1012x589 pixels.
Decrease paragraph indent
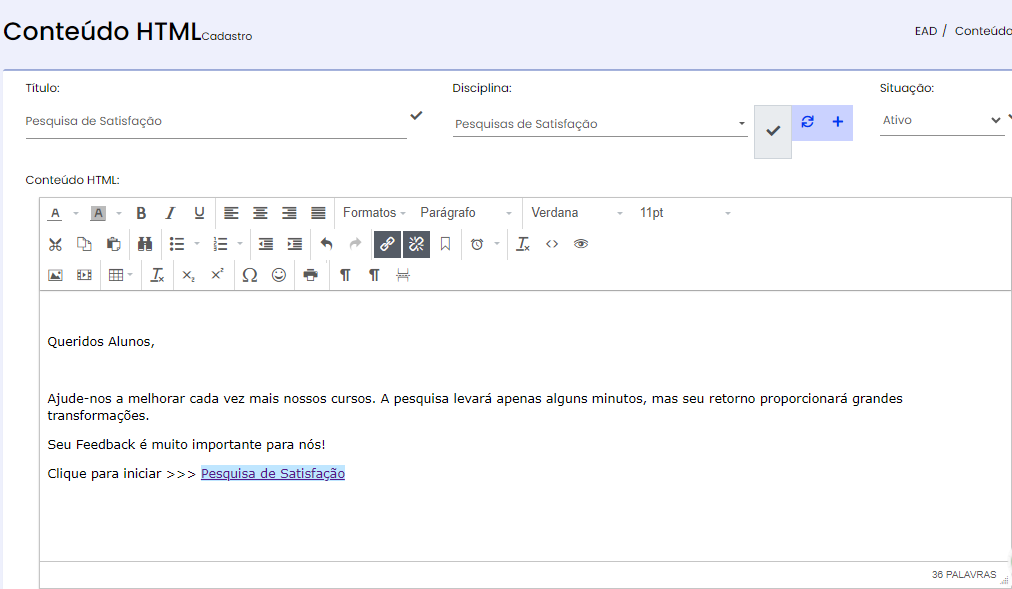265,244
